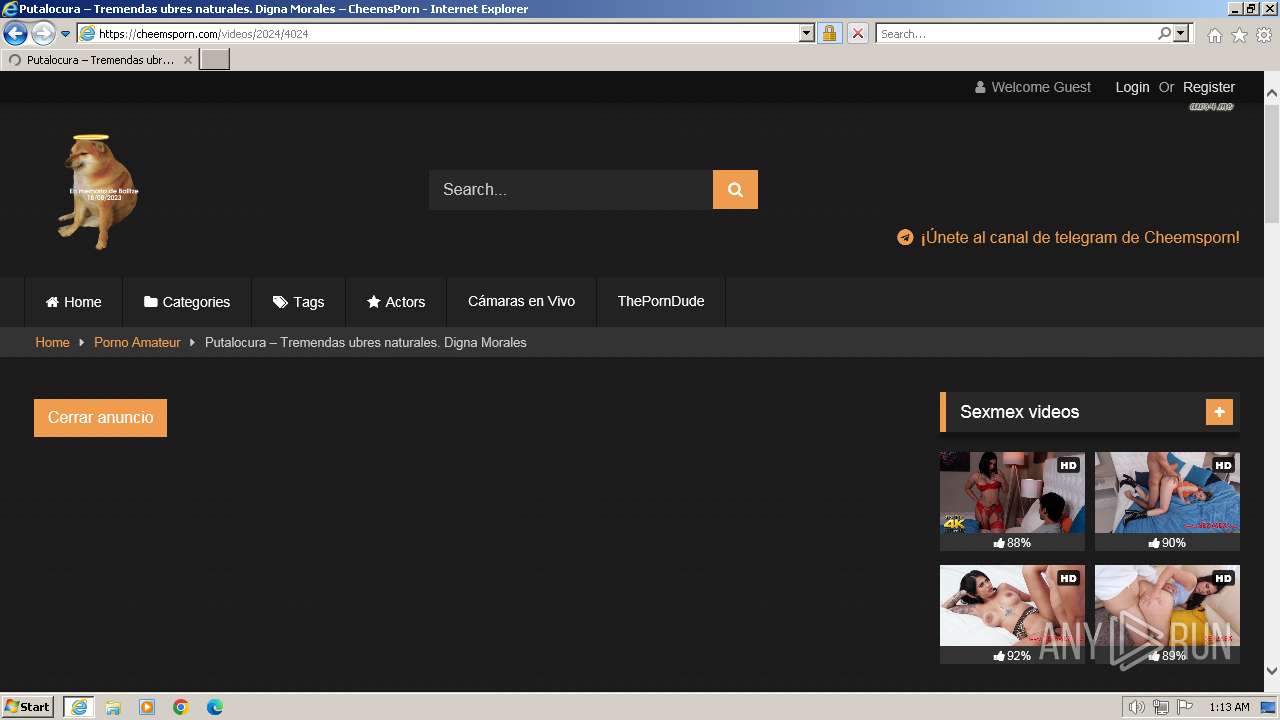Close the Putalocura tab with its X
1280x720 pixels.
pyautogui.click(x=187, y=60)
